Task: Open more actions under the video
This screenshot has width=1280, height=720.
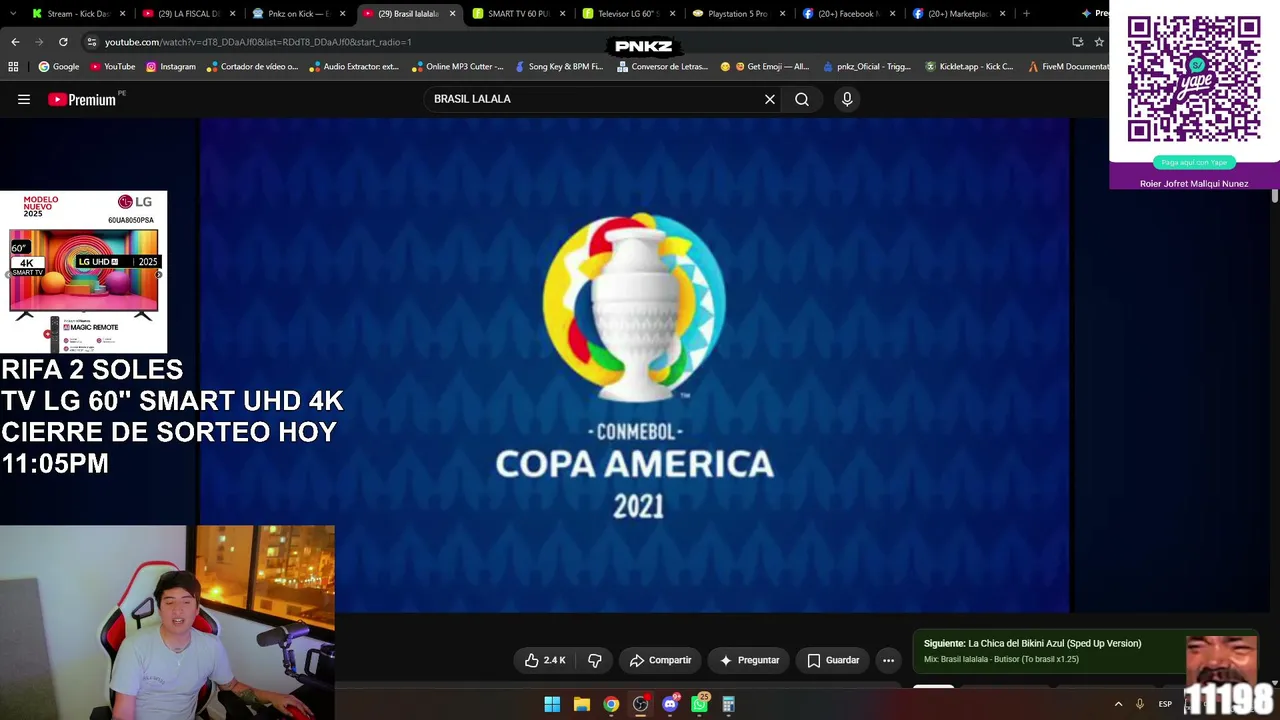Action: (888, 660)
